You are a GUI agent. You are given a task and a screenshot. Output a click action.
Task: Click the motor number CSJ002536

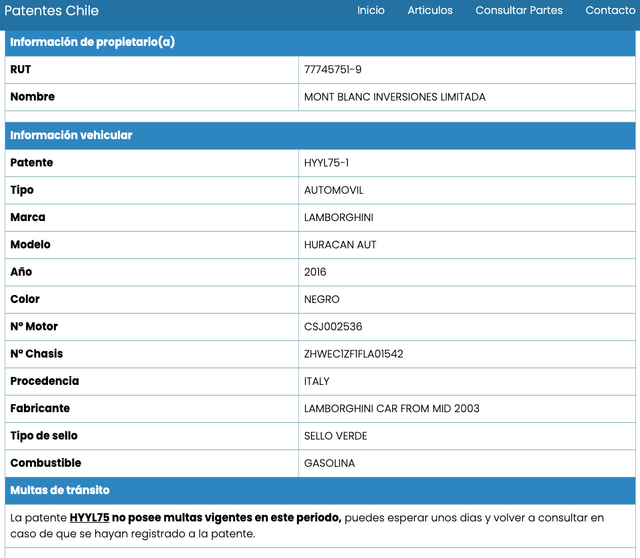point(333,327)
